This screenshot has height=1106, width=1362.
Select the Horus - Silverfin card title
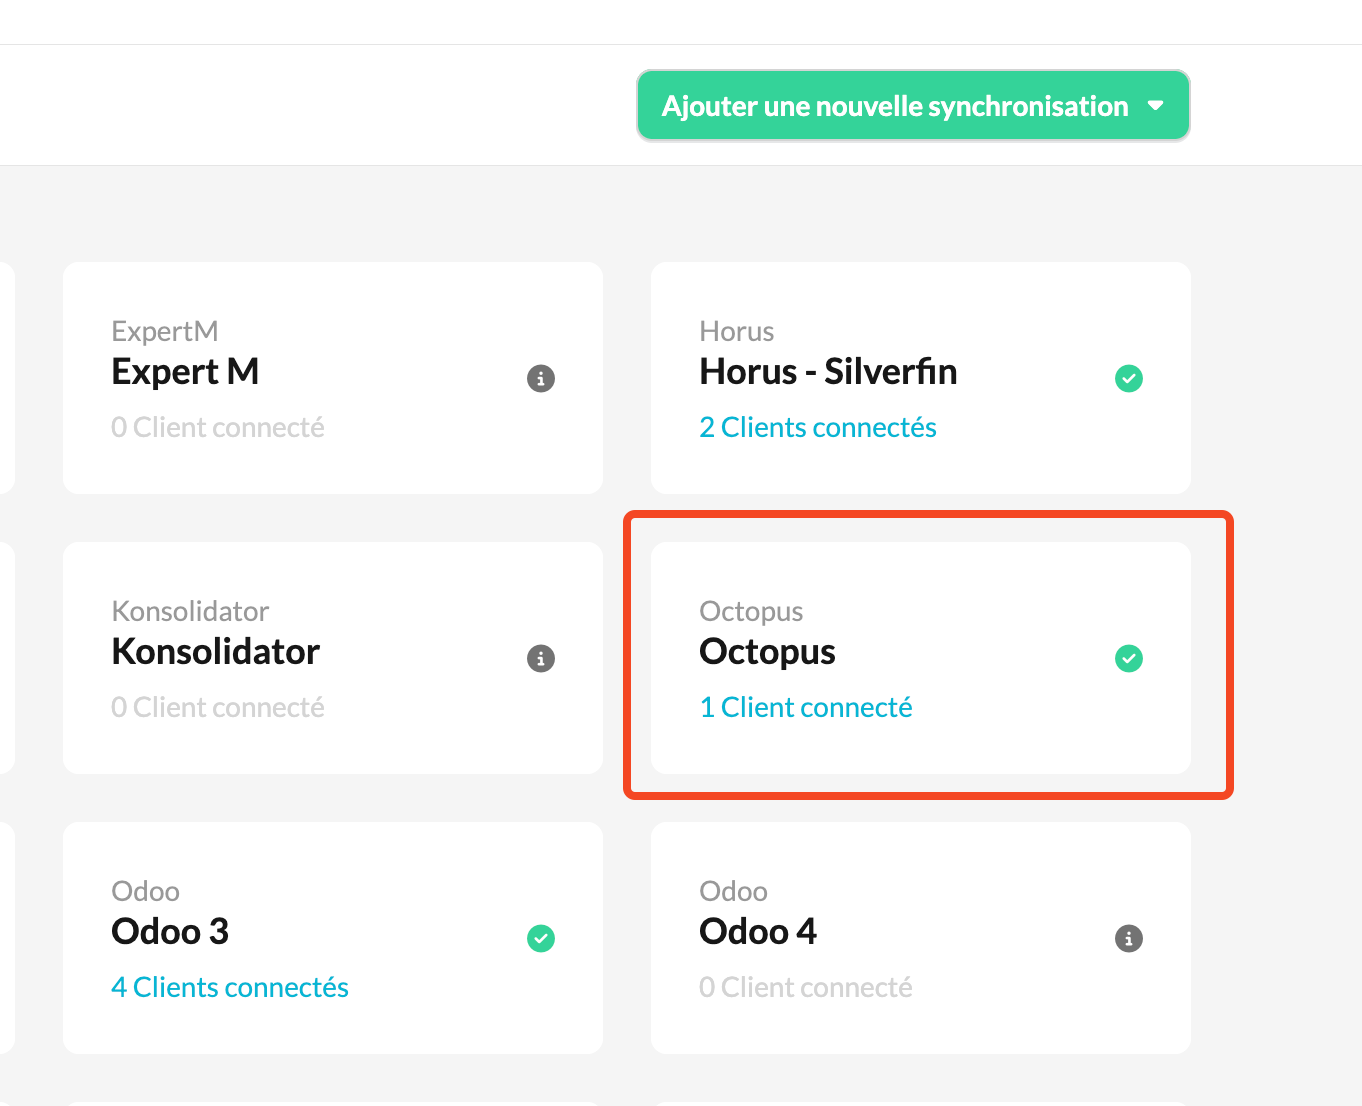pyautogui.click(x=828, y=372)
